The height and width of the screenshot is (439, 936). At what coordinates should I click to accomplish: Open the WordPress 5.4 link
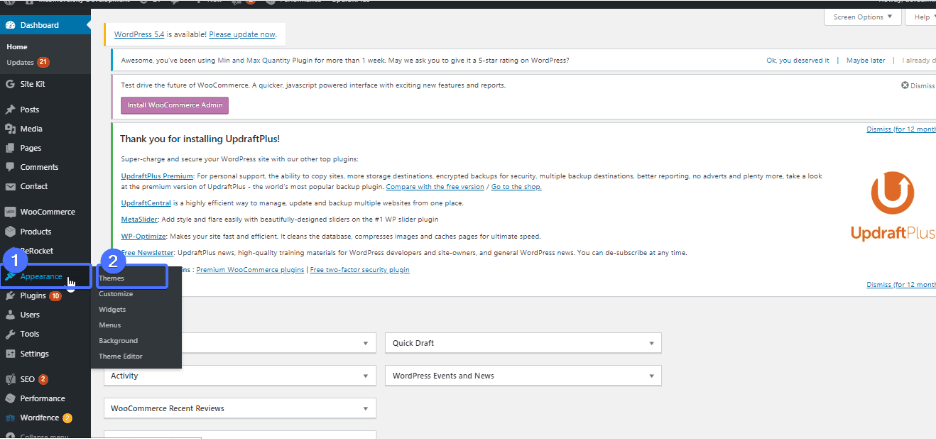[x=139, y=35]
